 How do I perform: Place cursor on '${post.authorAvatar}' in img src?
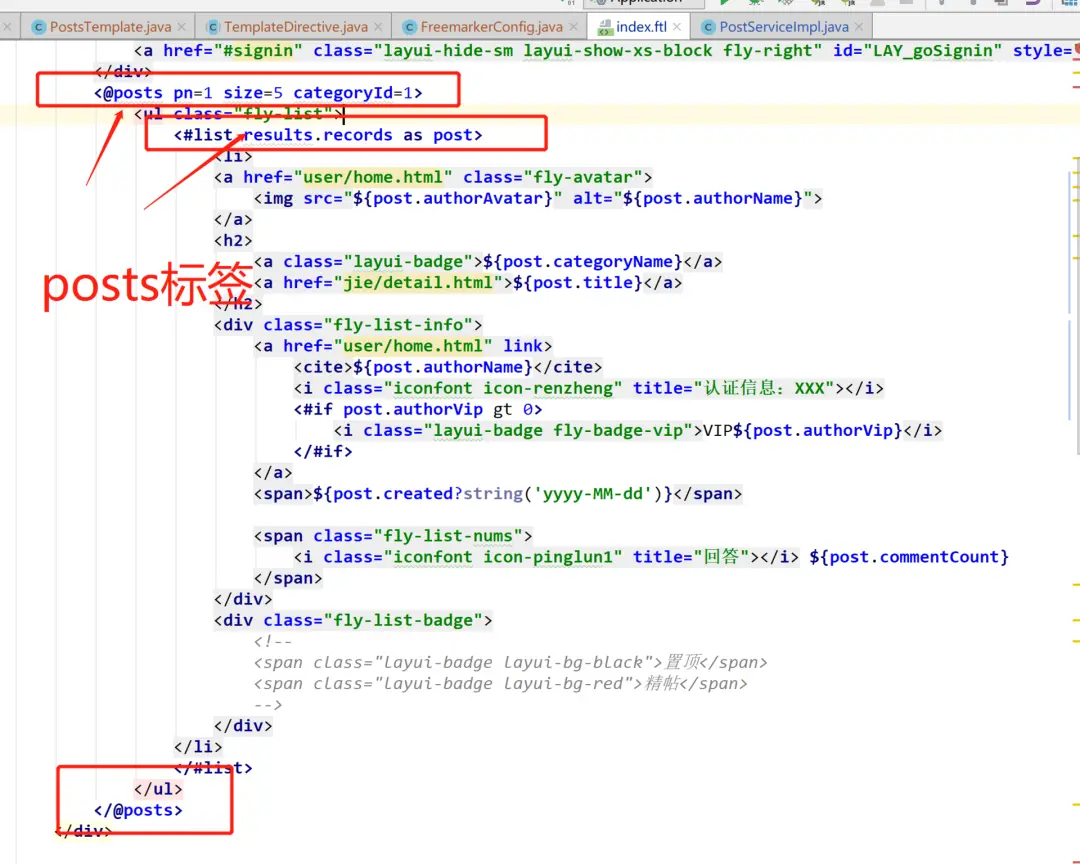453,198
